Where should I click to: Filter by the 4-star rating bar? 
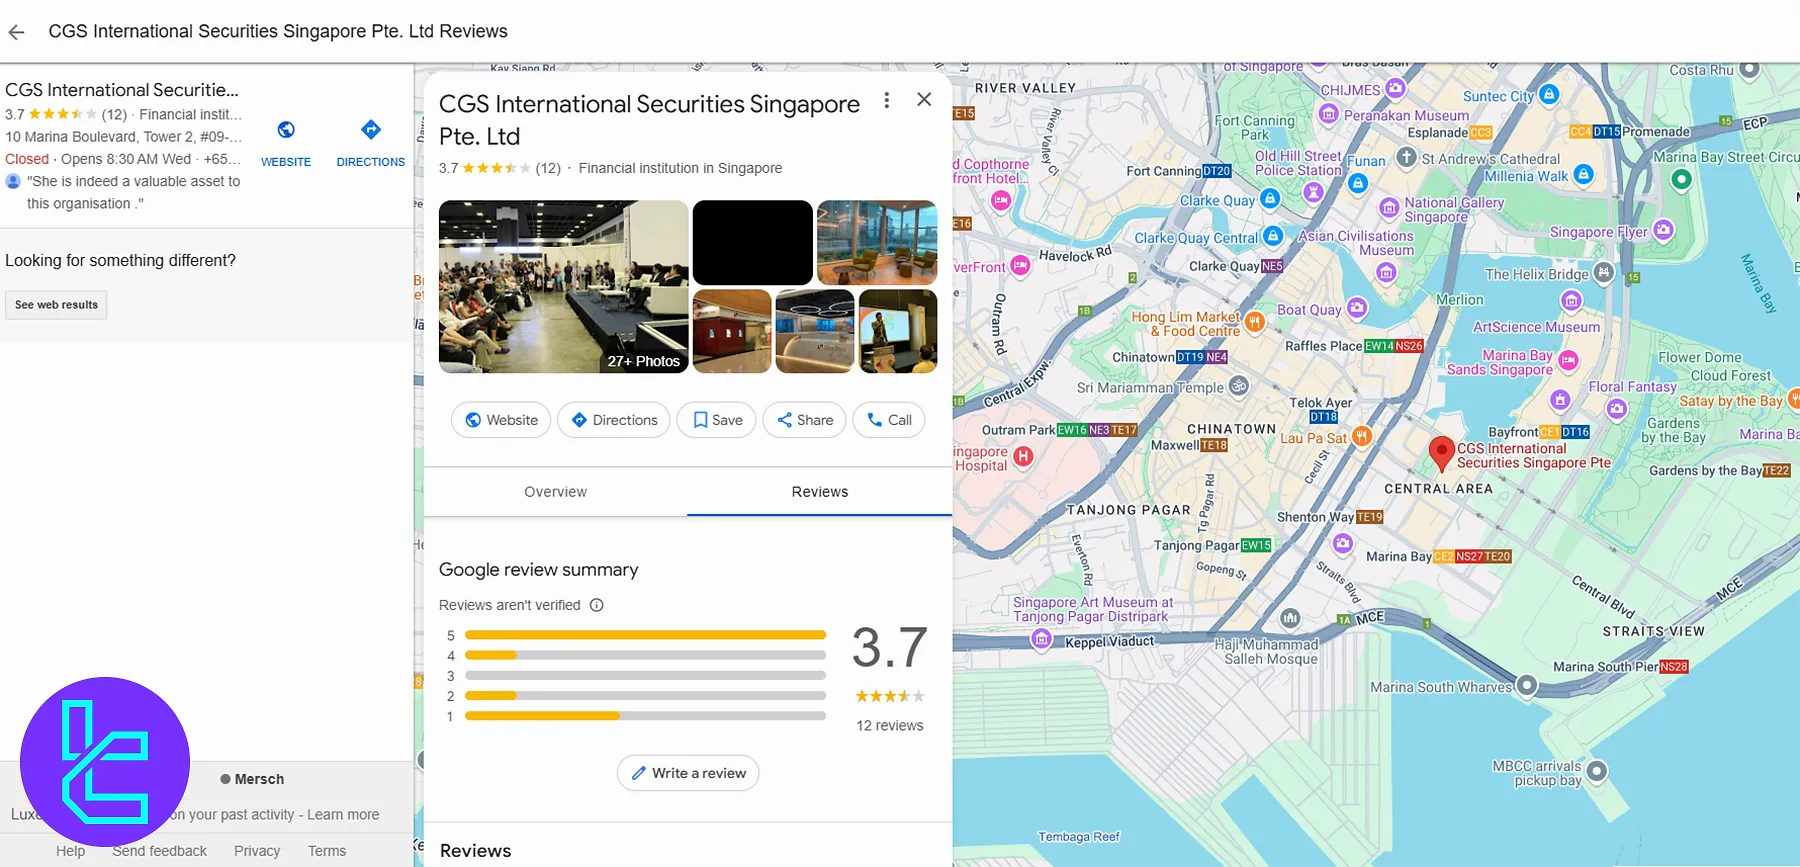[x=645, y=656]
